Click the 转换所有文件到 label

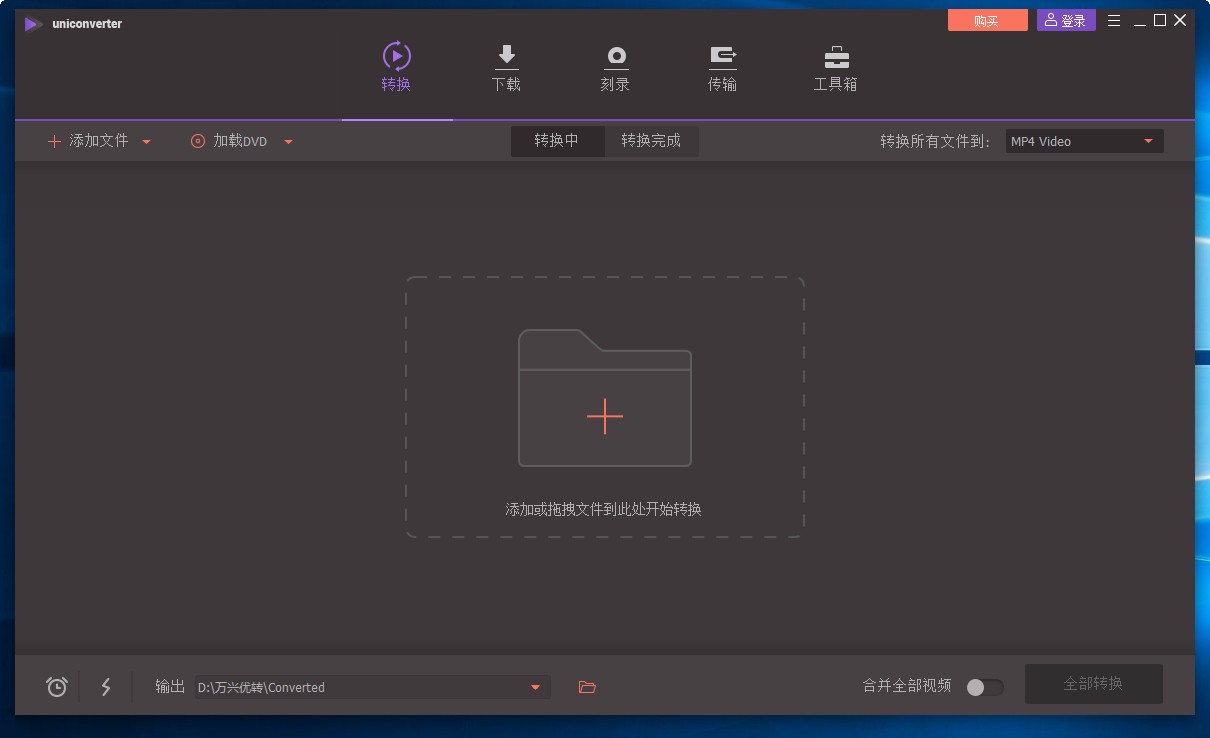tap(935, 141)
